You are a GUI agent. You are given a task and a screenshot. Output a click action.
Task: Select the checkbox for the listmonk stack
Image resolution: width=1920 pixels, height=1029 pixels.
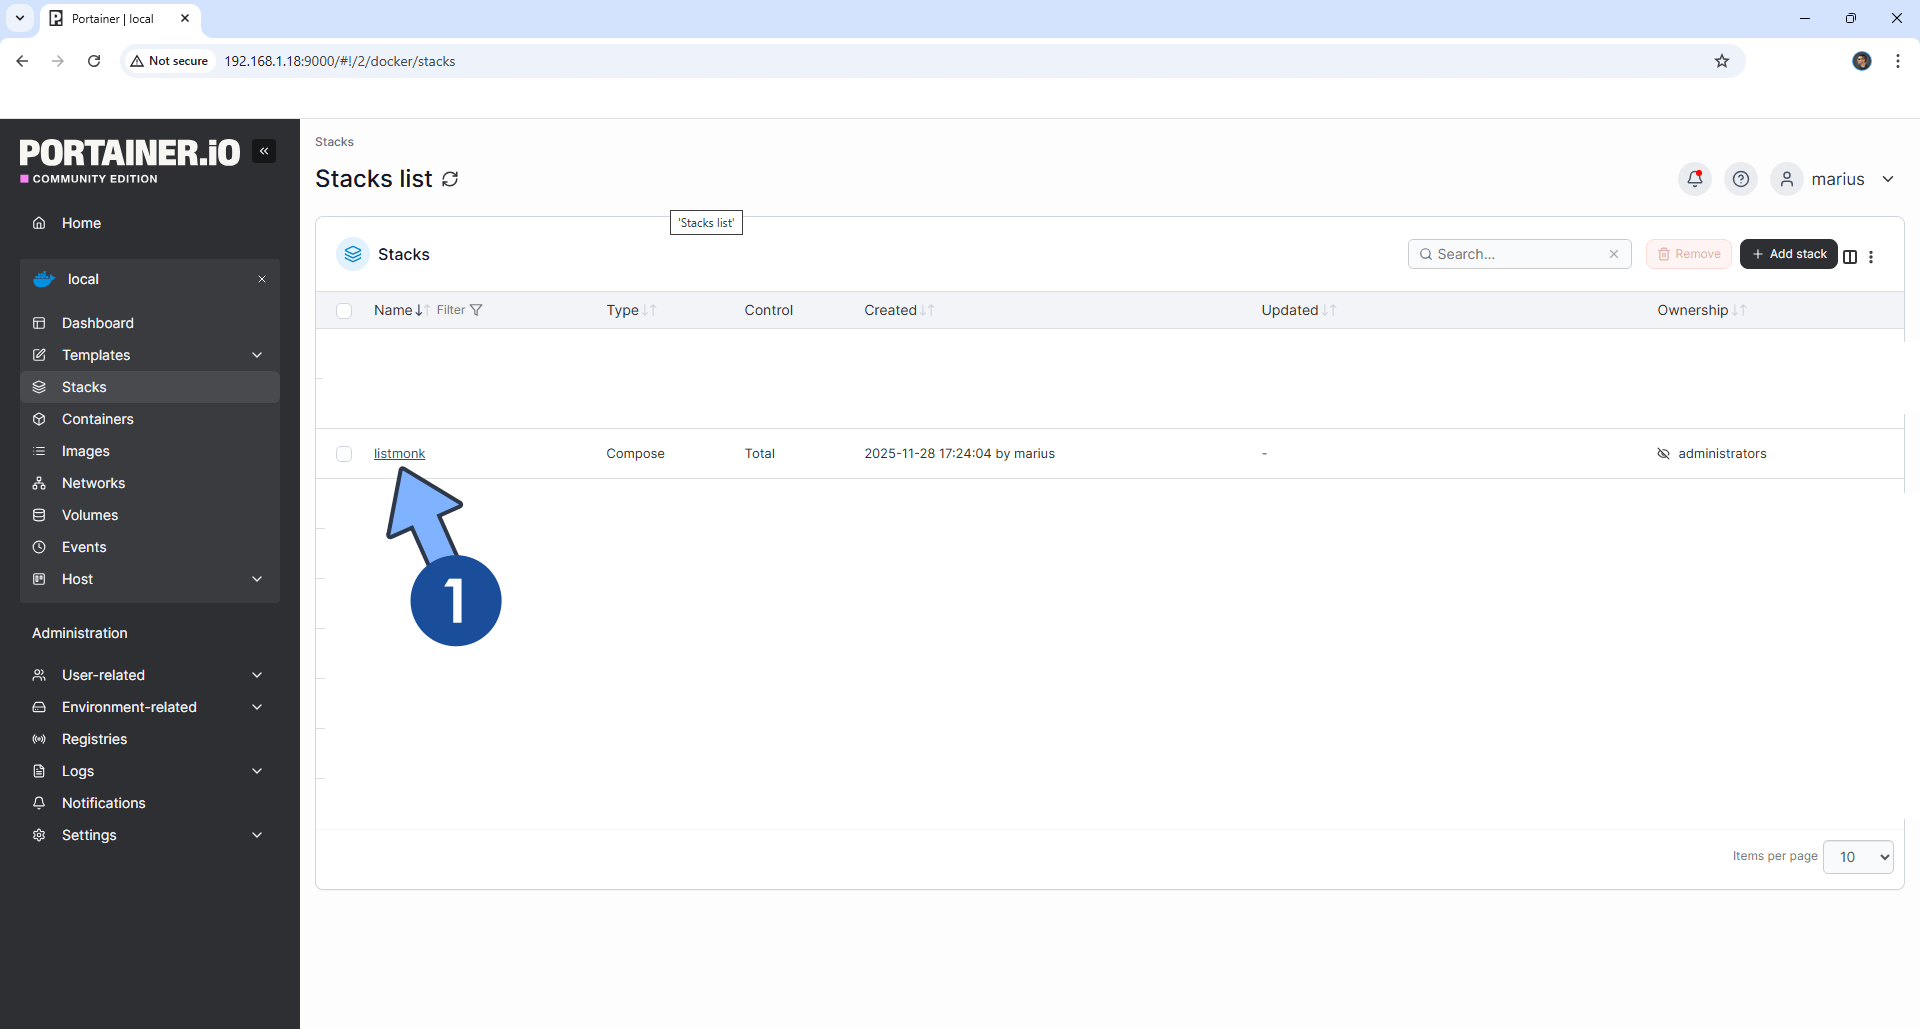pyautogui.click(x=344, y=453)
